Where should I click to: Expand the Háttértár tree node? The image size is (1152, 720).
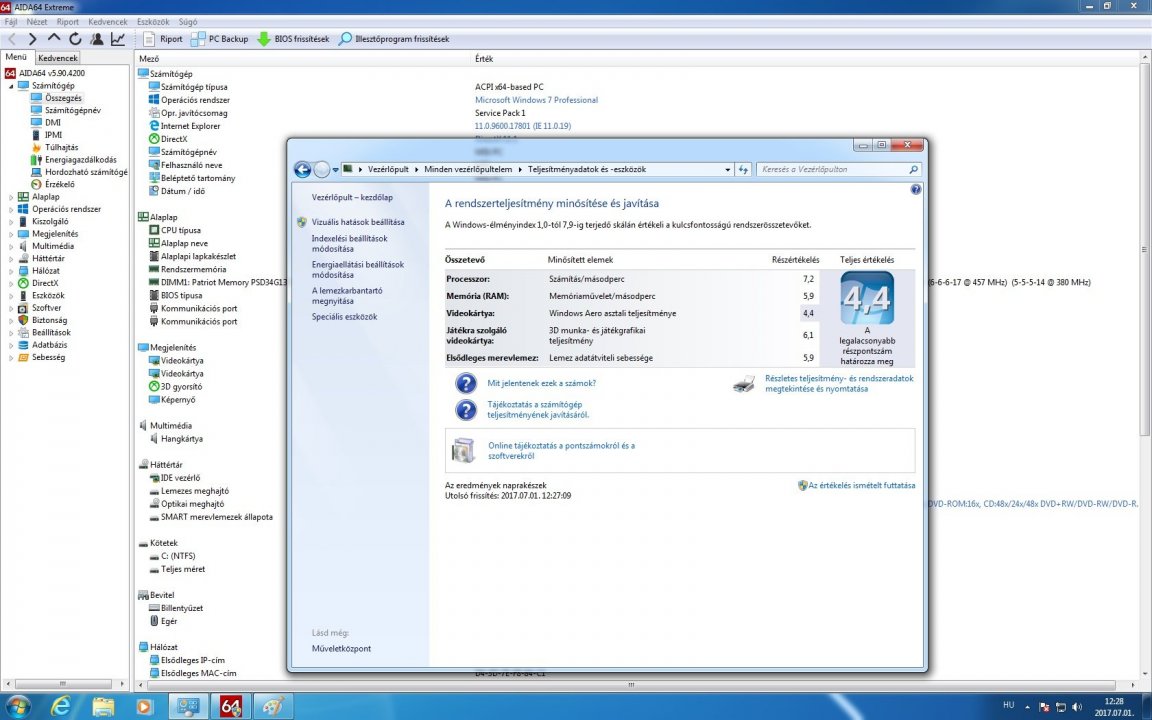tap(11, 259)
